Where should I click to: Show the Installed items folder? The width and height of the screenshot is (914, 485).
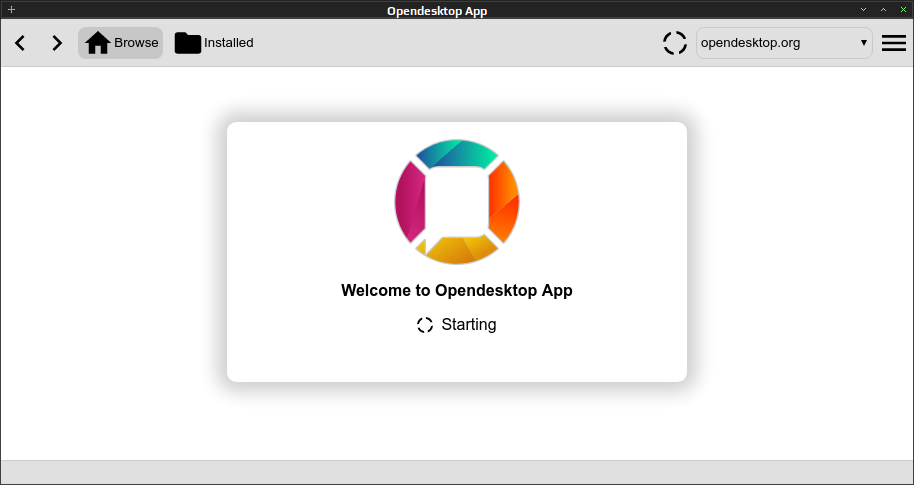point(214,43)
